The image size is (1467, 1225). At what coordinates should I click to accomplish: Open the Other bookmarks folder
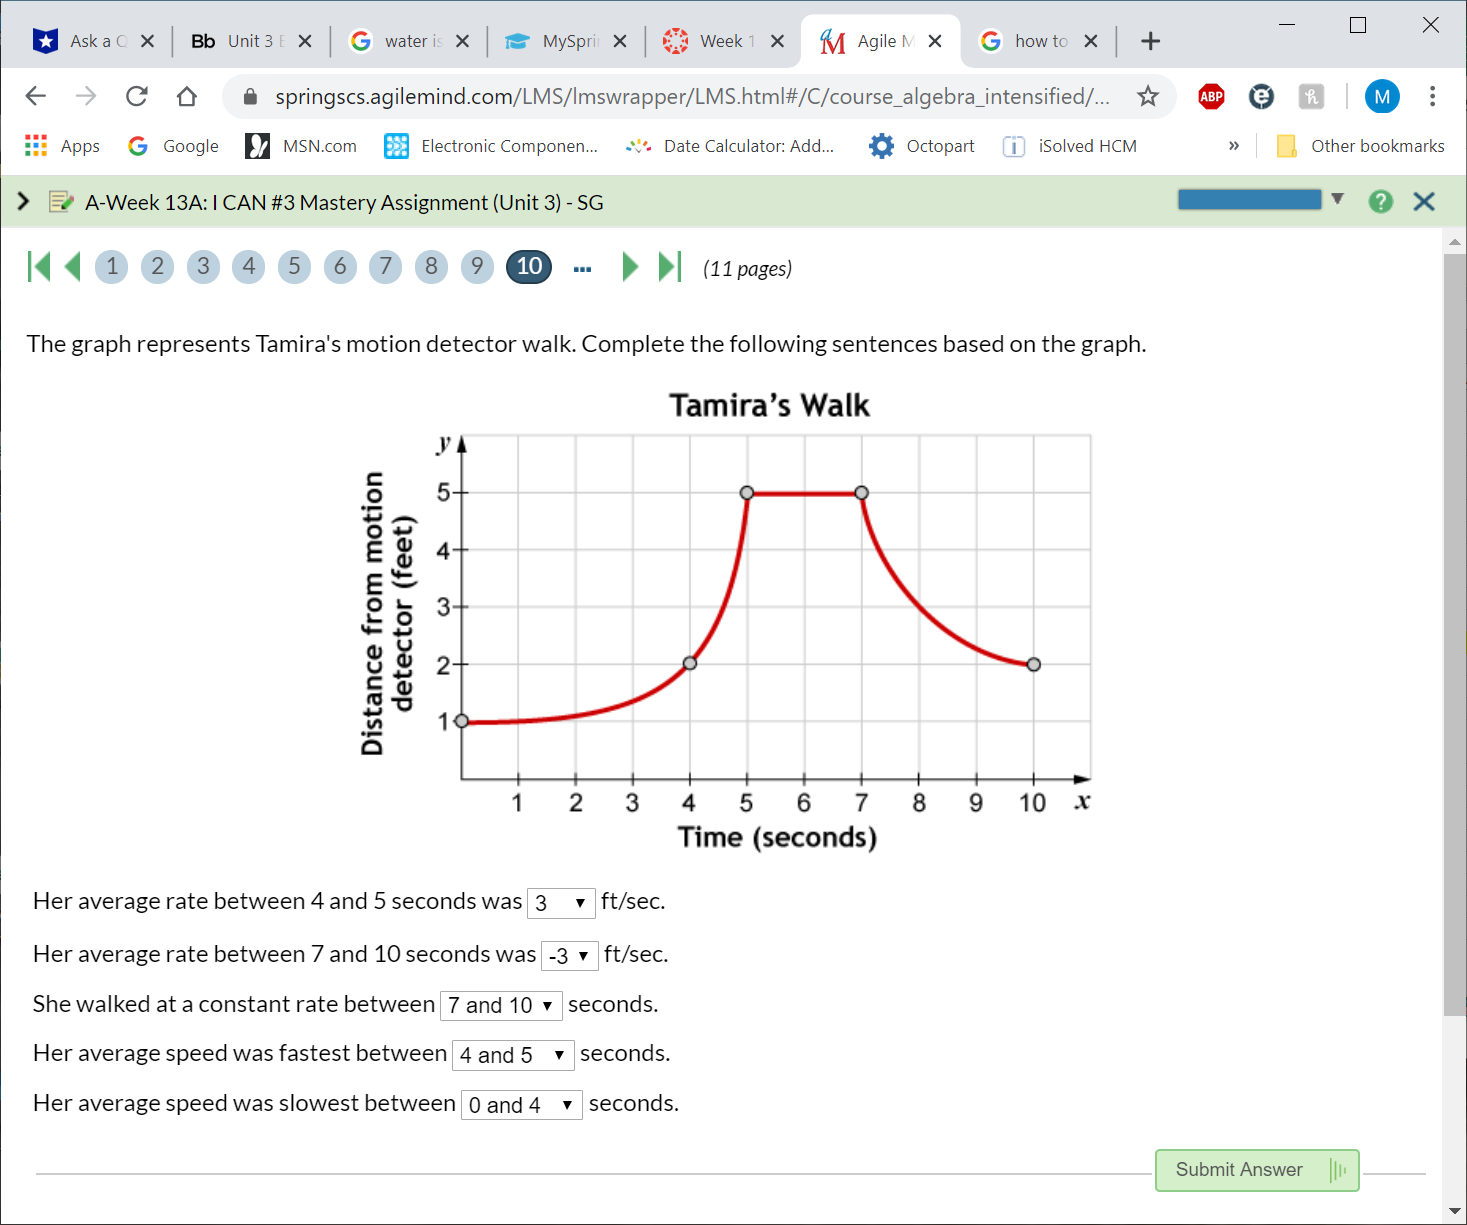click(1361, 146)
